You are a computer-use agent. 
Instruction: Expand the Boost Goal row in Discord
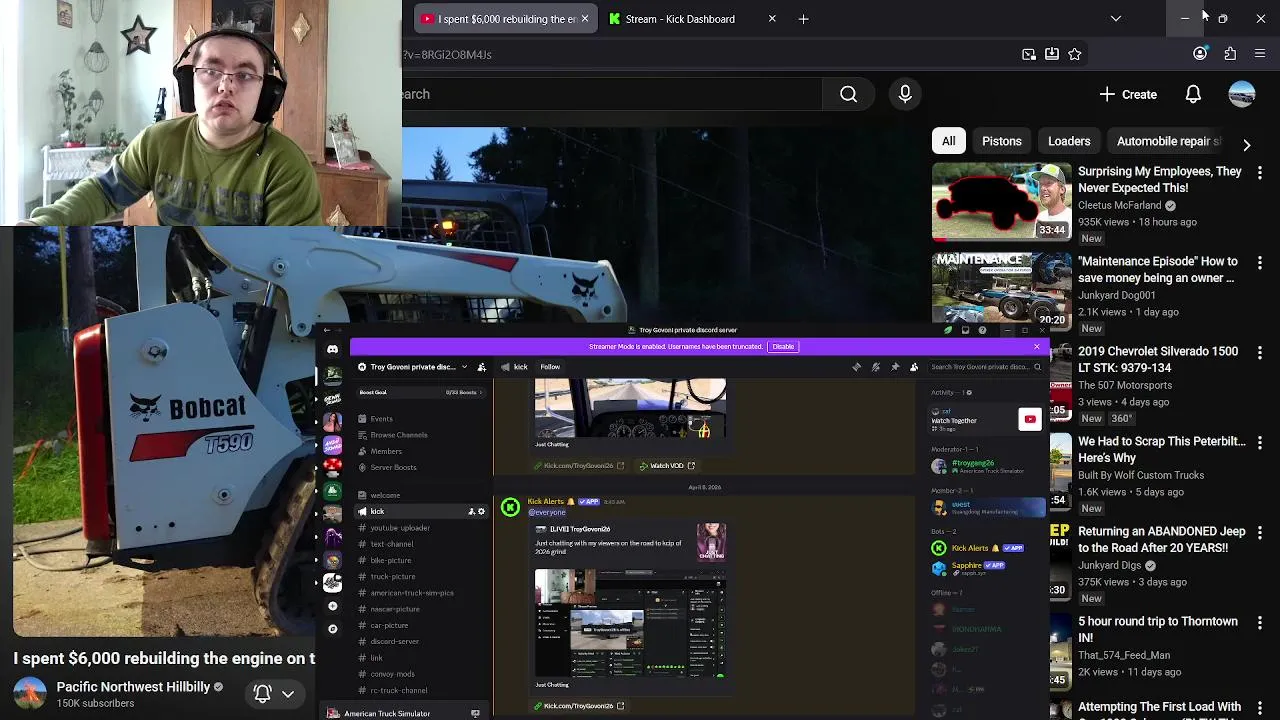421,392
